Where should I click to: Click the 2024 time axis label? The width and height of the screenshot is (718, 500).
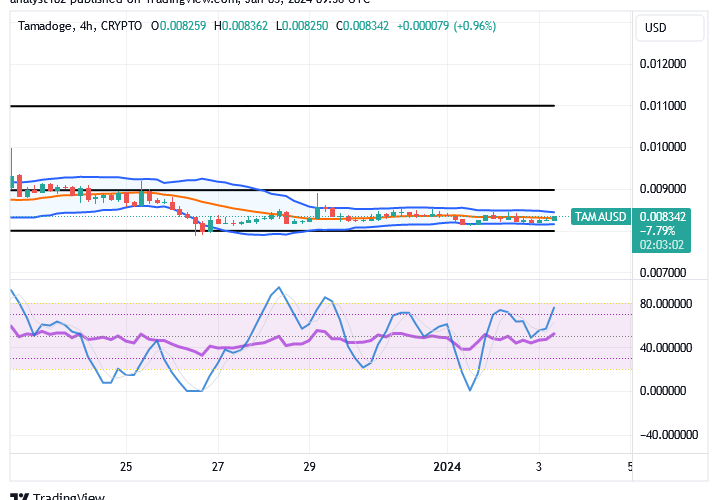coord(447,467)
